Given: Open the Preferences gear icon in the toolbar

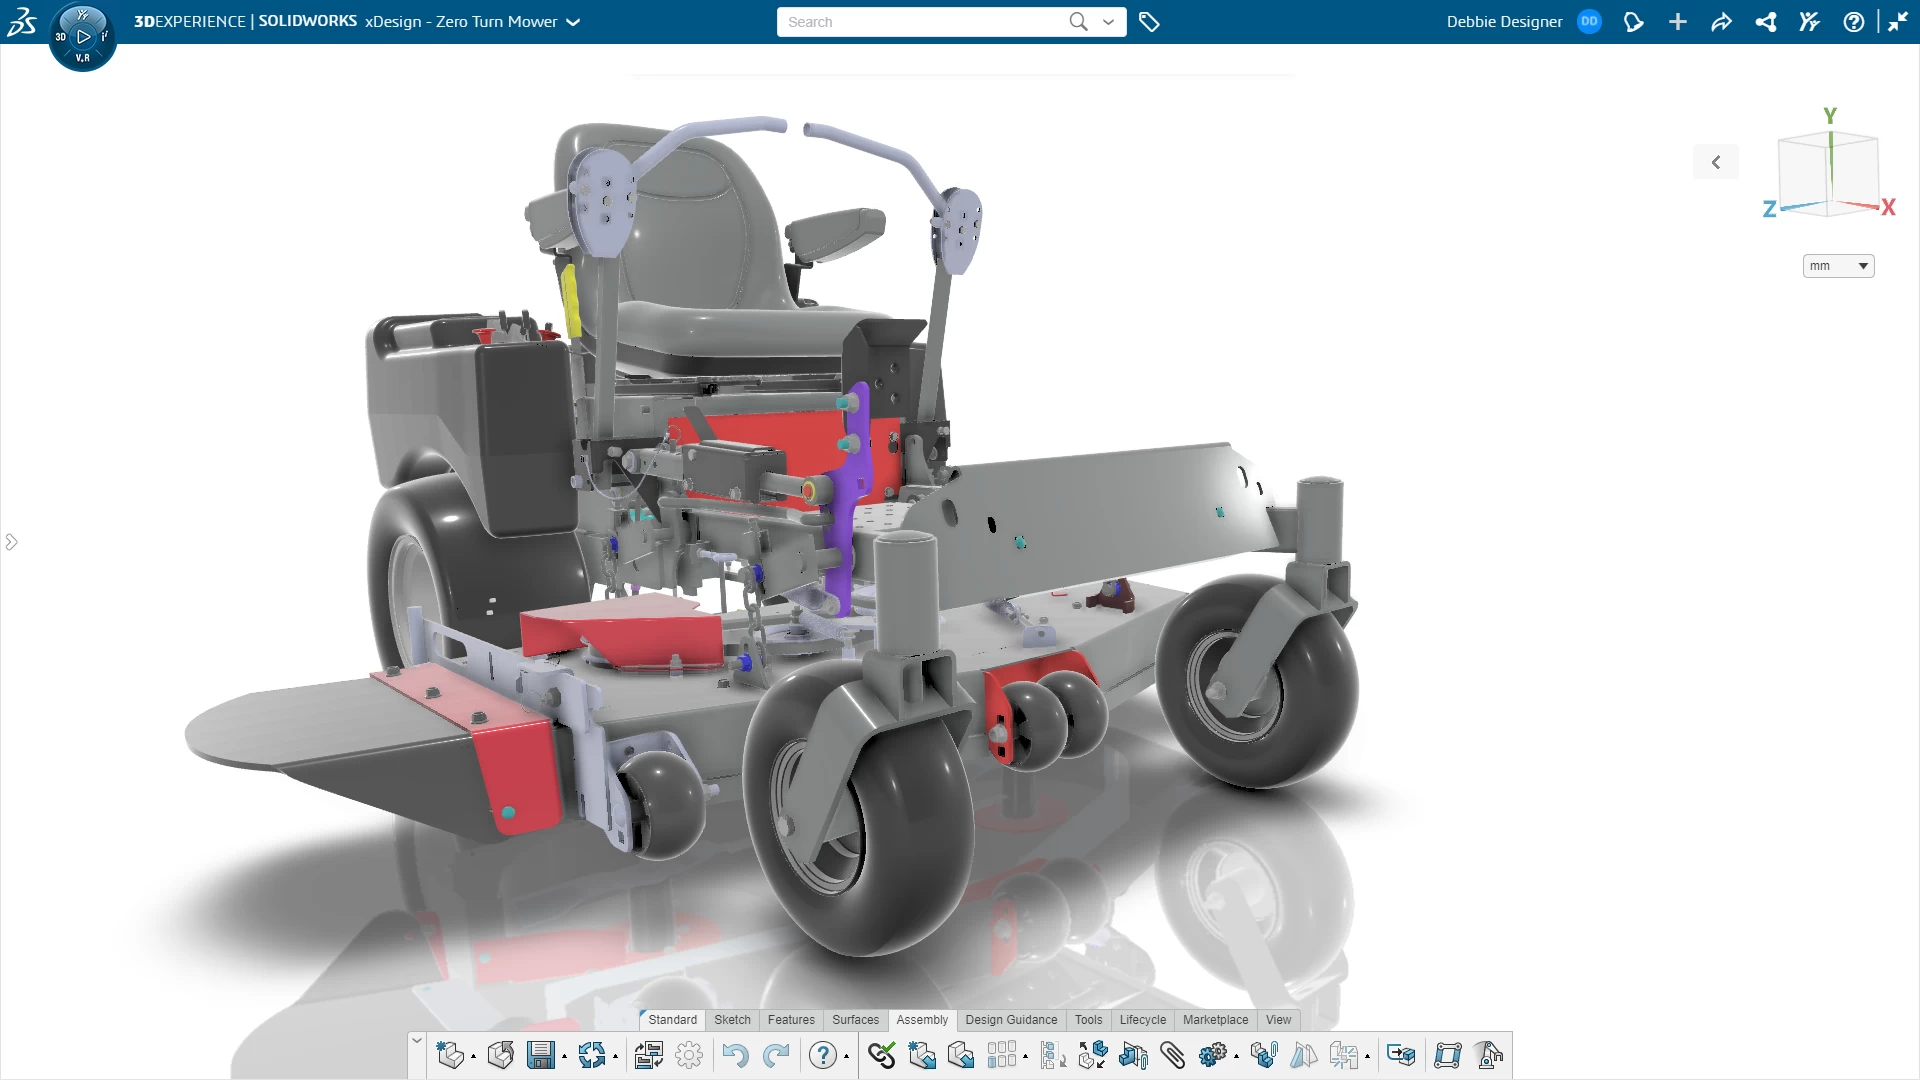Looking at the screenshot, I should [689, 1055].
